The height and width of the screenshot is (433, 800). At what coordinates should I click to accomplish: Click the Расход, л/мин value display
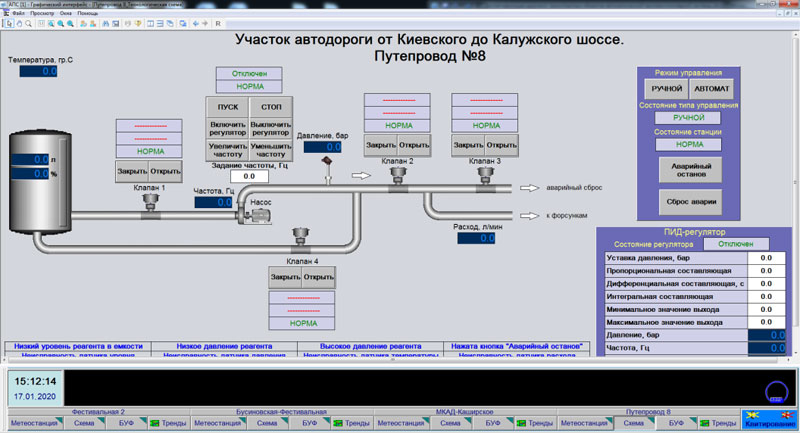tap(476, 238)
